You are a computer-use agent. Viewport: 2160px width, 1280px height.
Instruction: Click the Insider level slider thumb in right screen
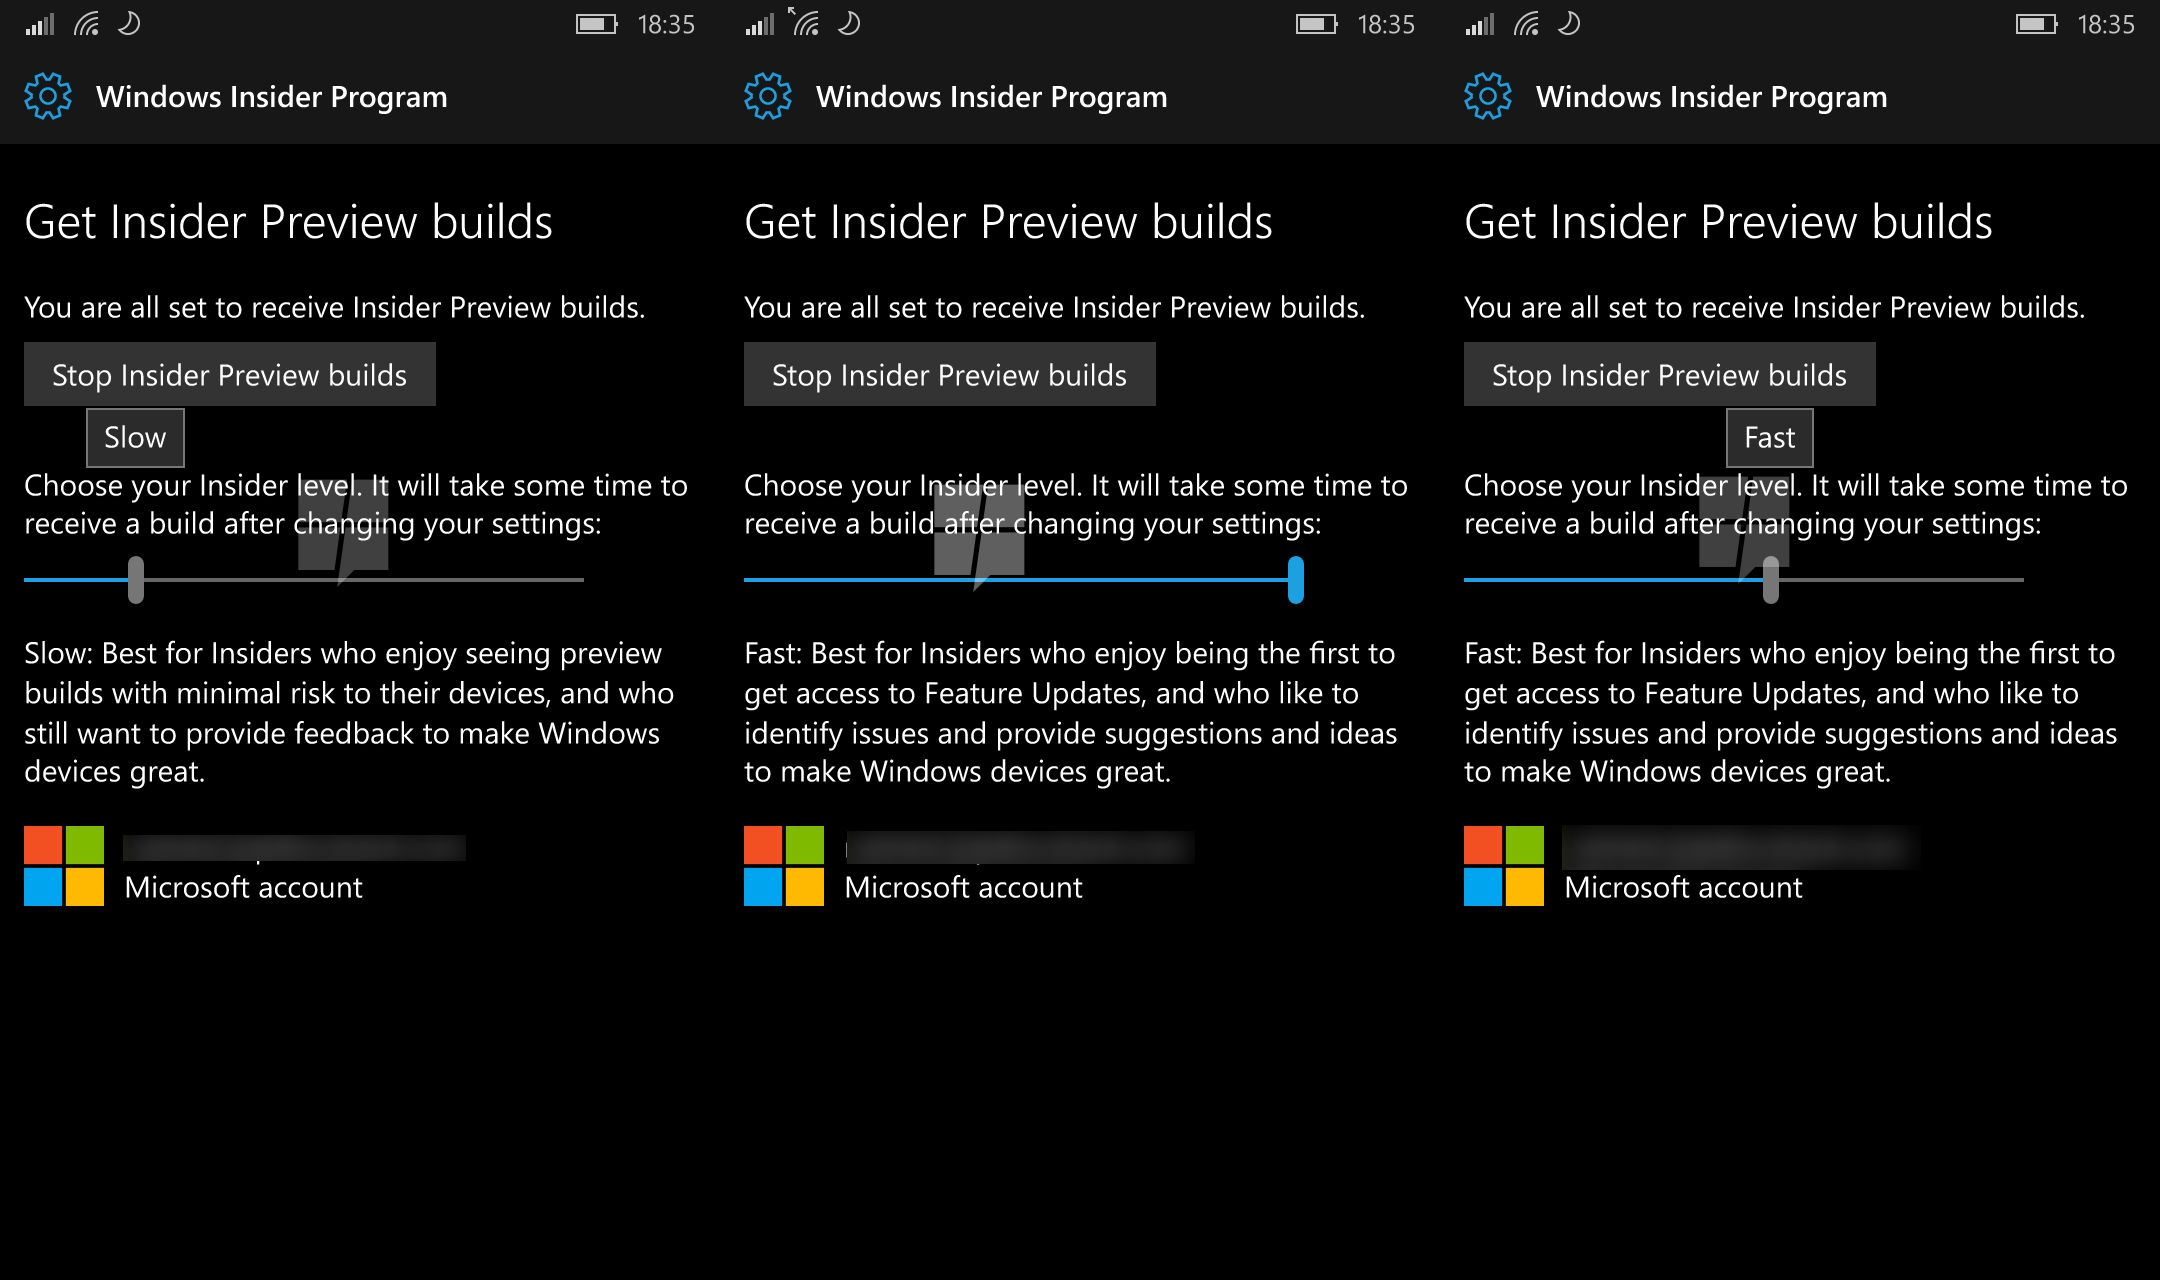[1771, 580]
